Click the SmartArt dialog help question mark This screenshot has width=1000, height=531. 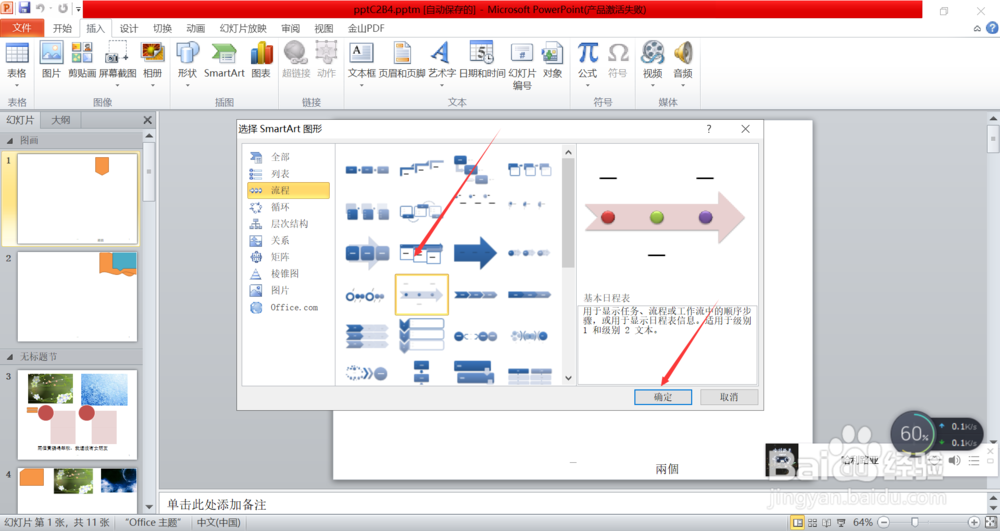point(709,129)
